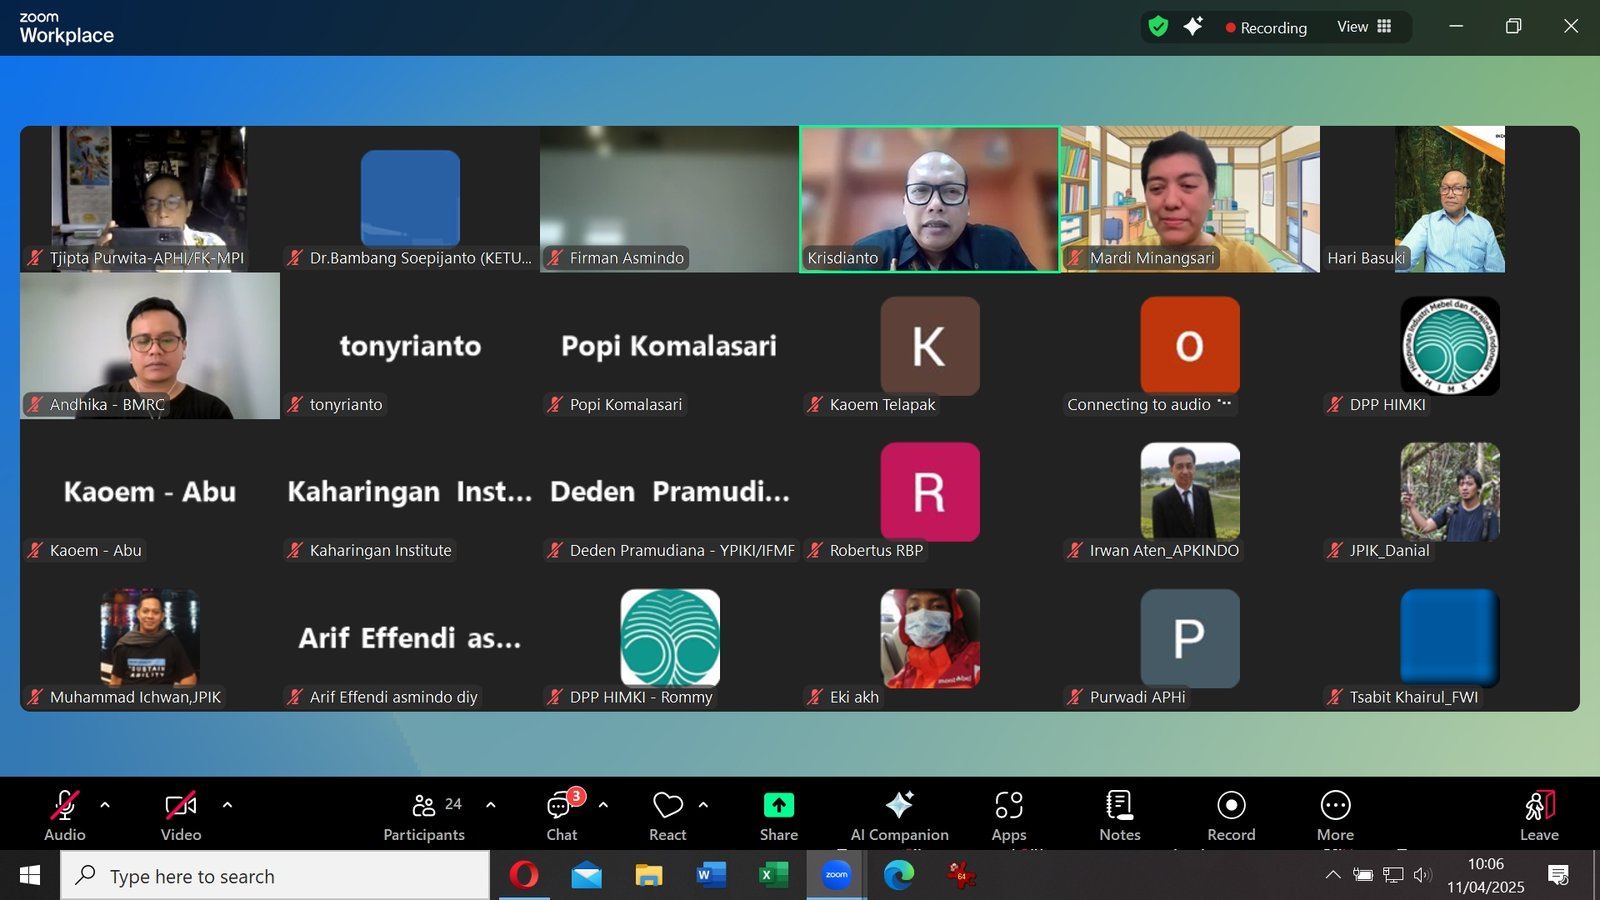
Task: Open Mail app from taskbar
Action: [x=587, y=876]
